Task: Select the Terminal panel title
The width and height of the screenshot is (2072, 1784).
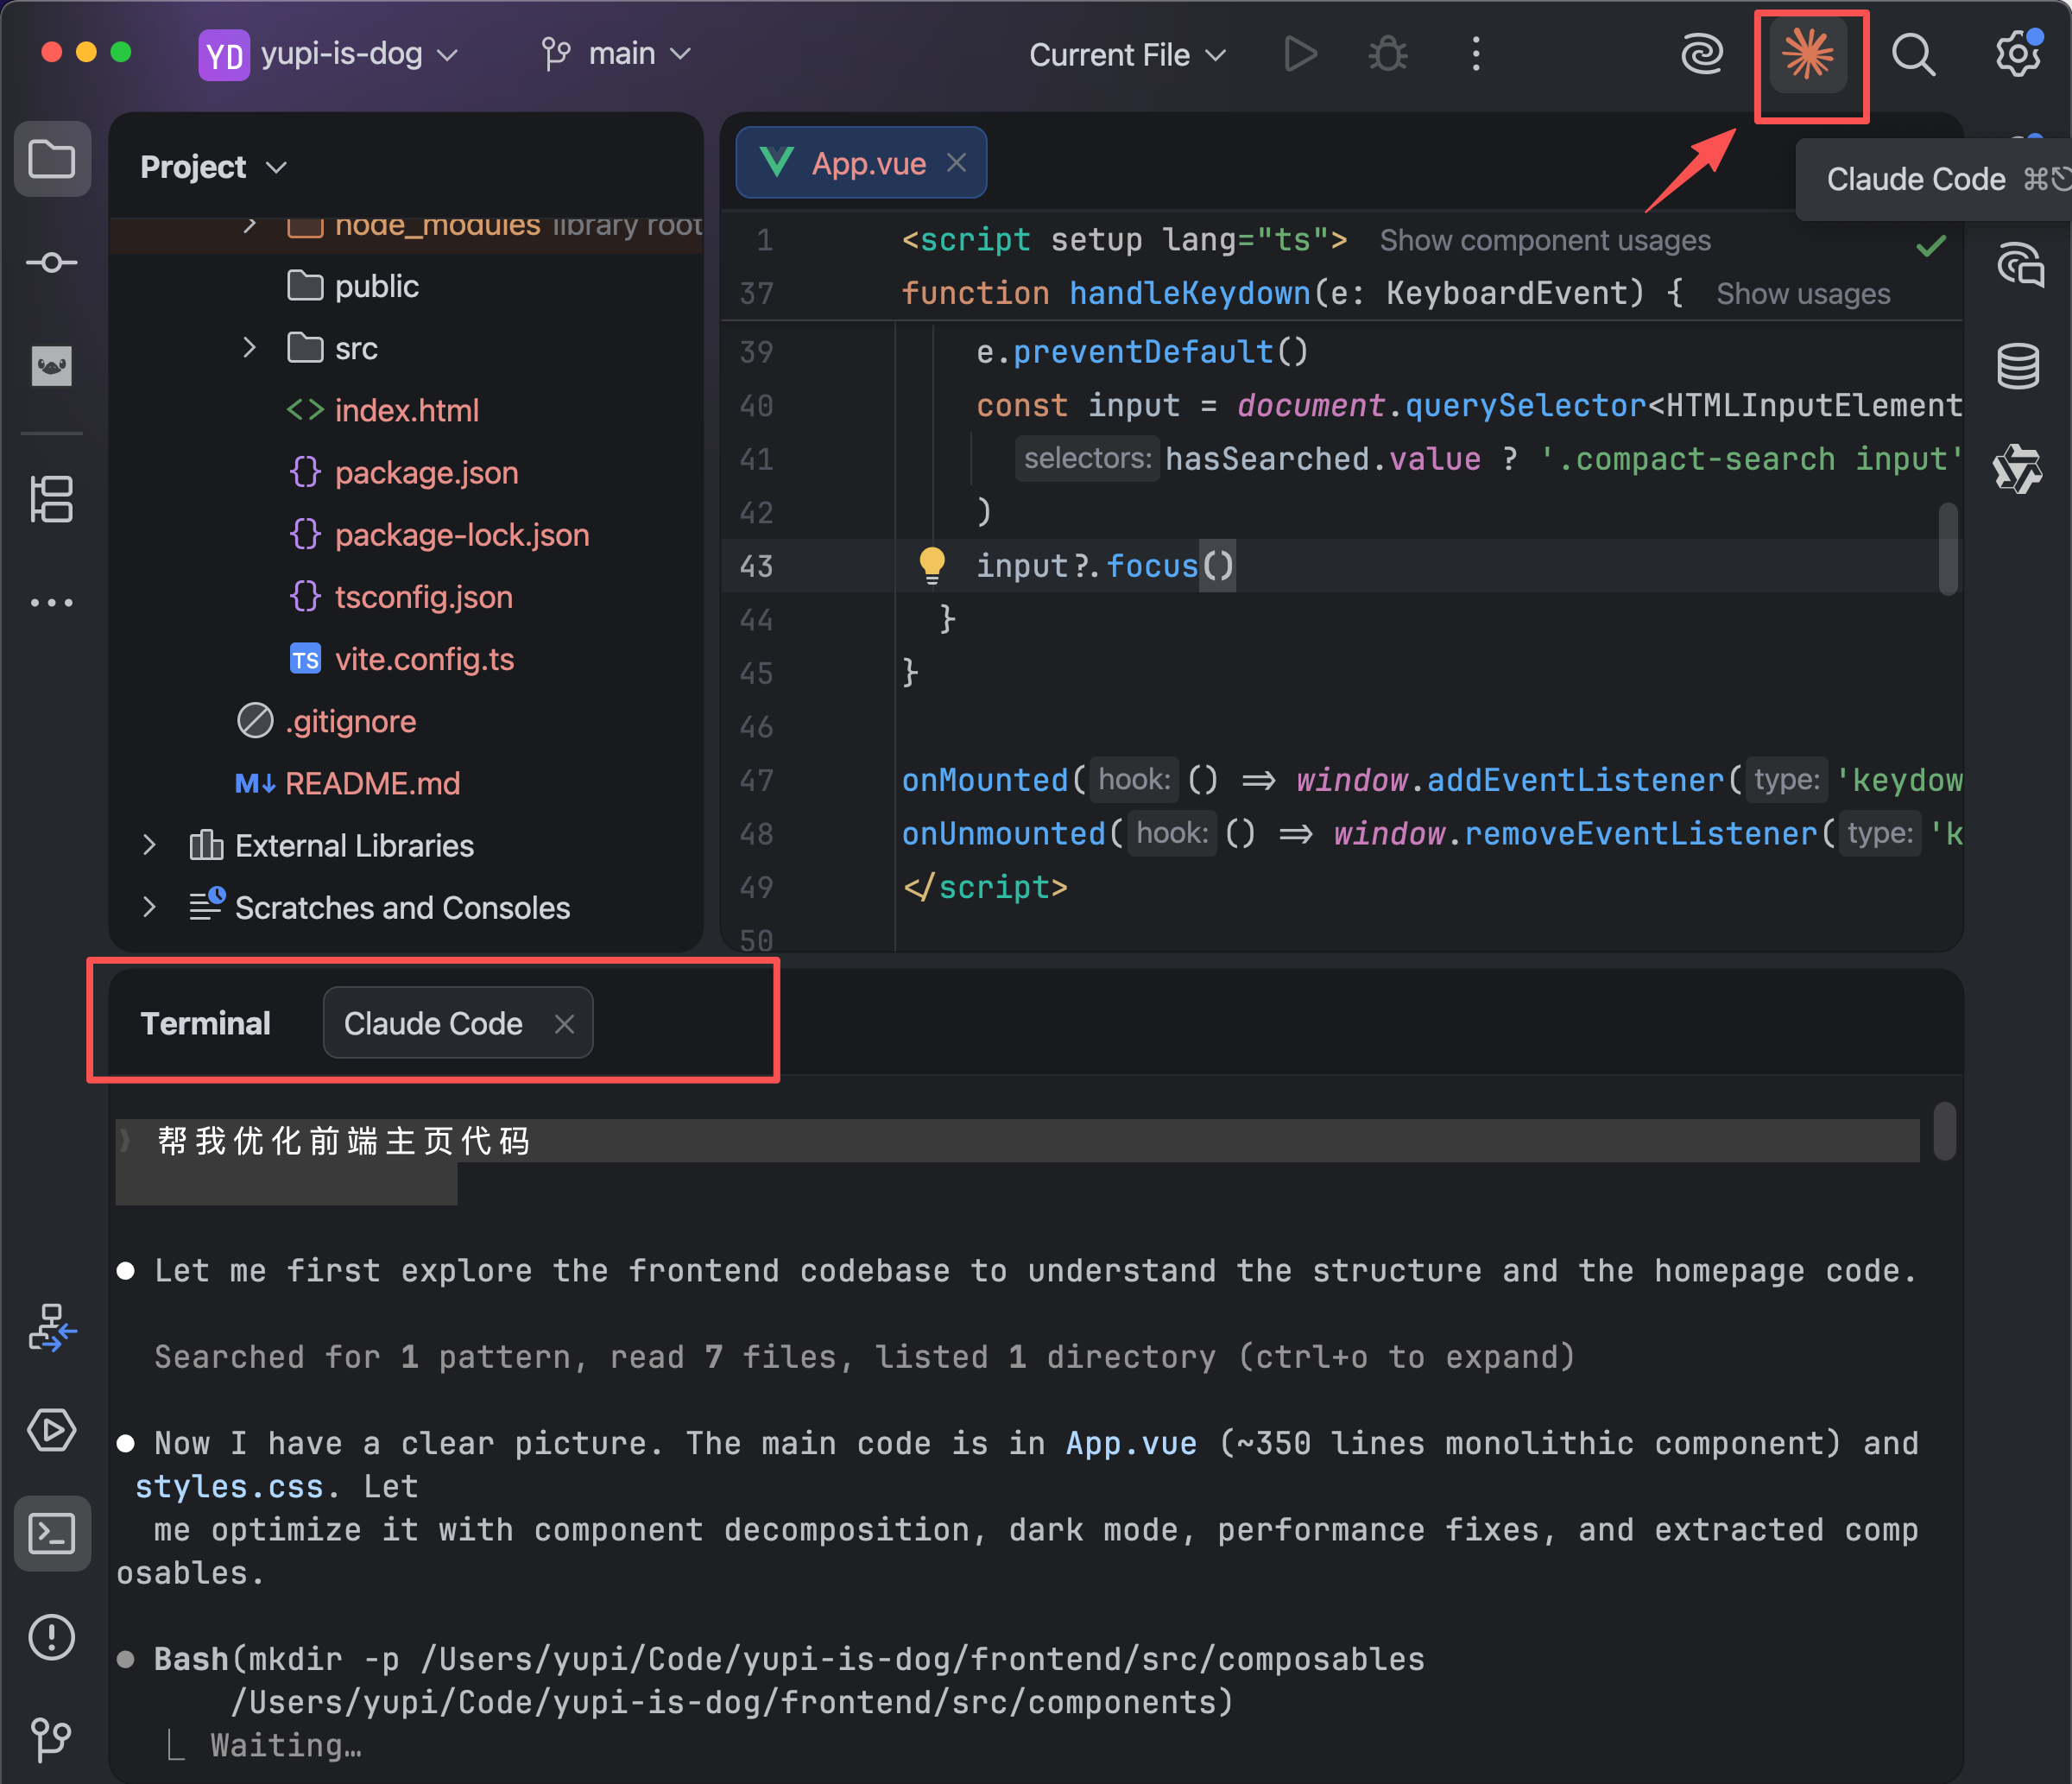Action: 205,1023
